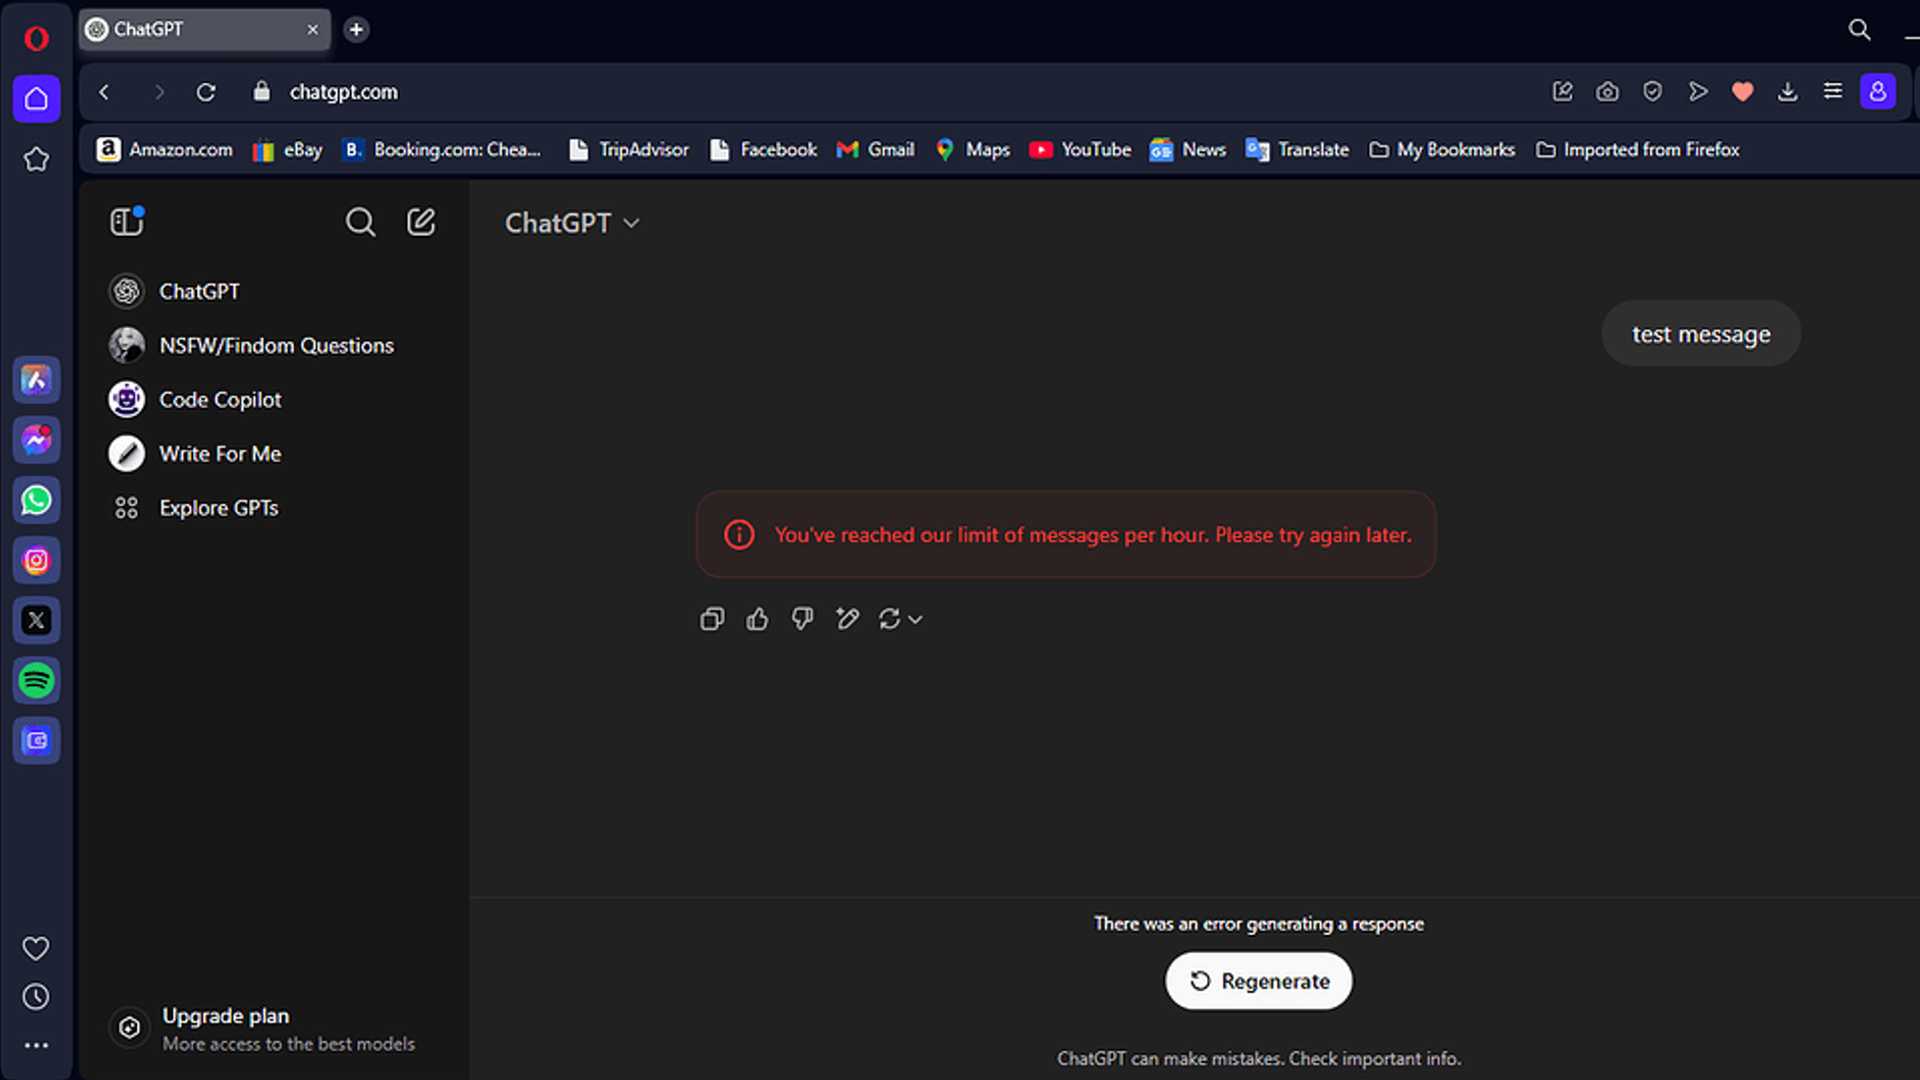Select Code Copilot in the sidebar
This screenshot has height=1080, width=1920.
[220, 400]
